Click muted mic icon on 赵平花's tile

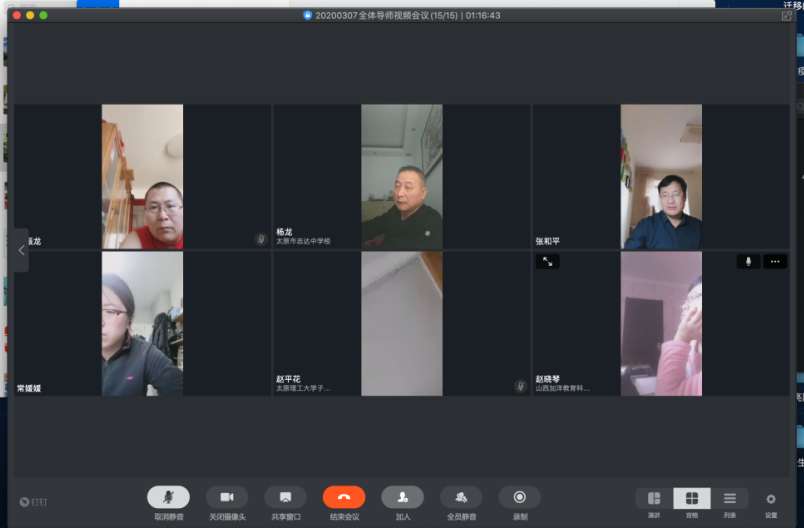519,386
